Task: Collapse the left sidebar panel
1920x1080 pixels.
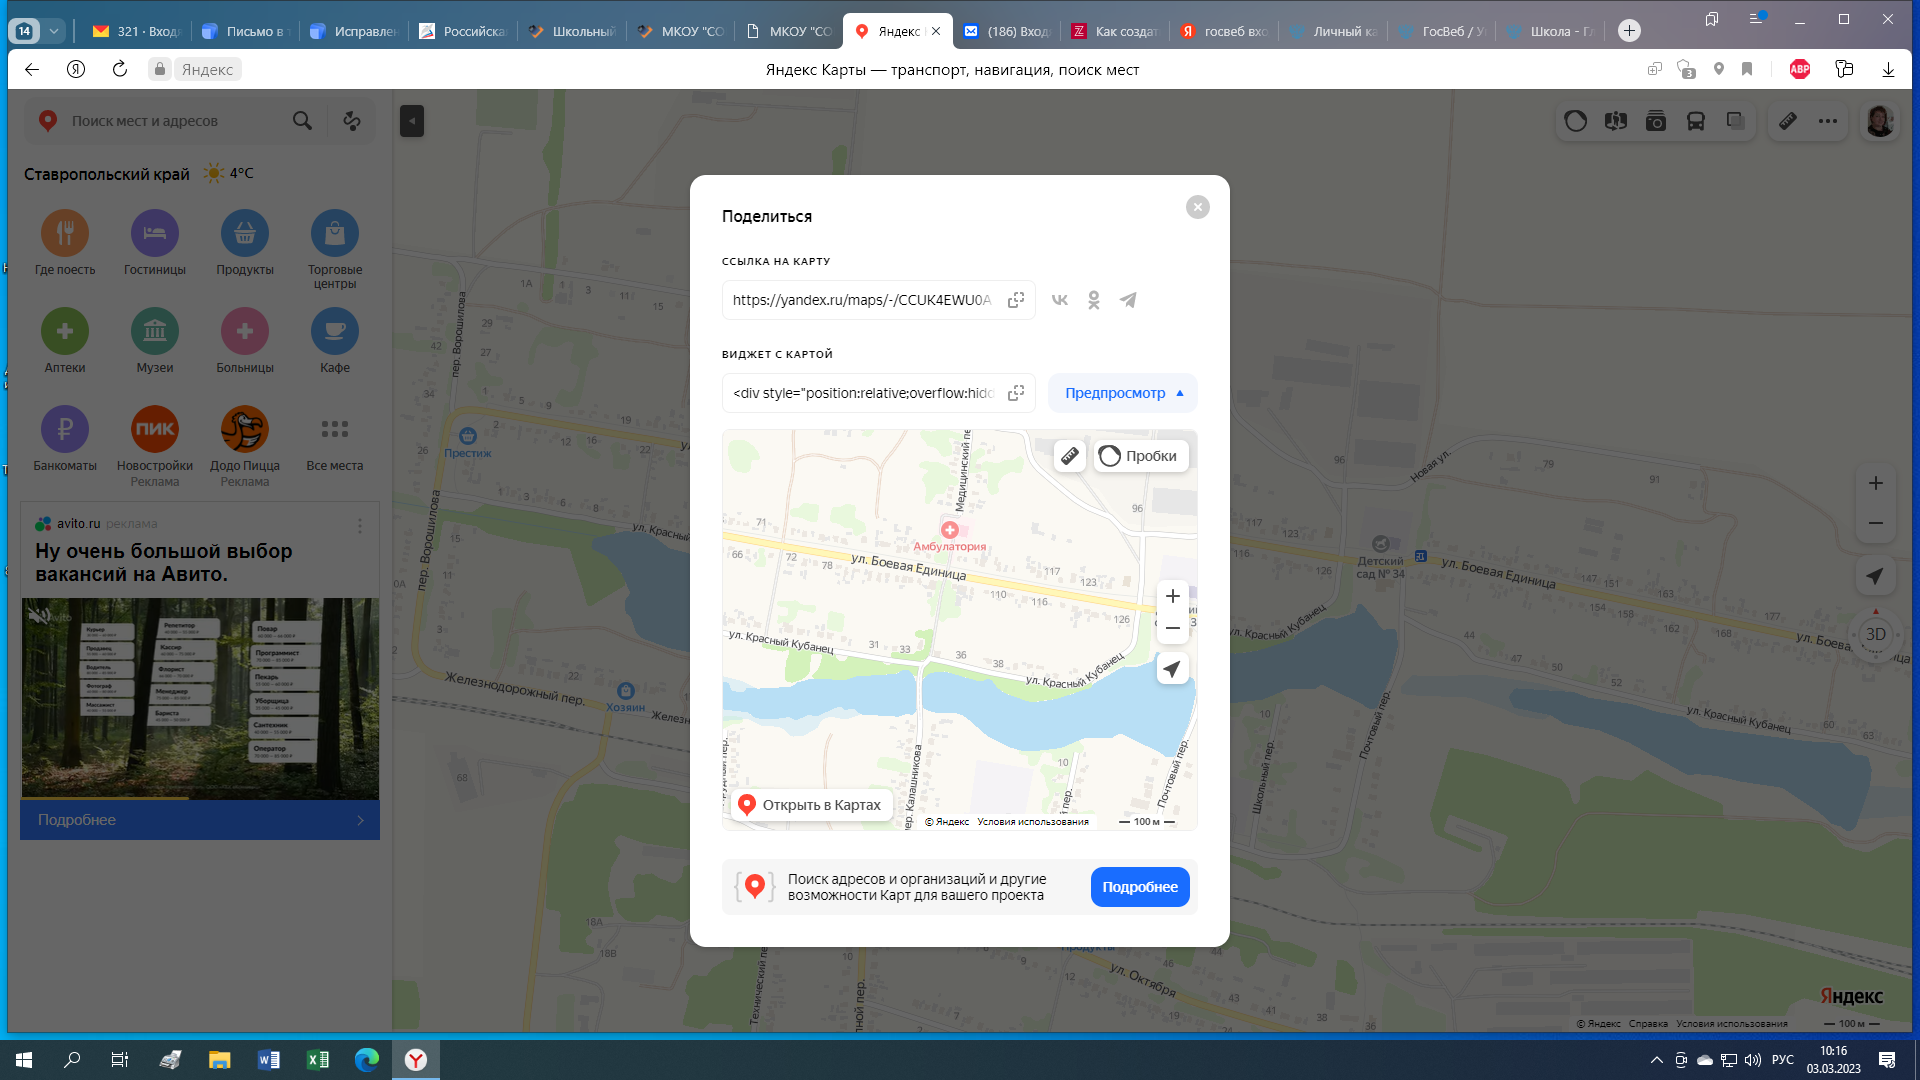Action: 412,121
